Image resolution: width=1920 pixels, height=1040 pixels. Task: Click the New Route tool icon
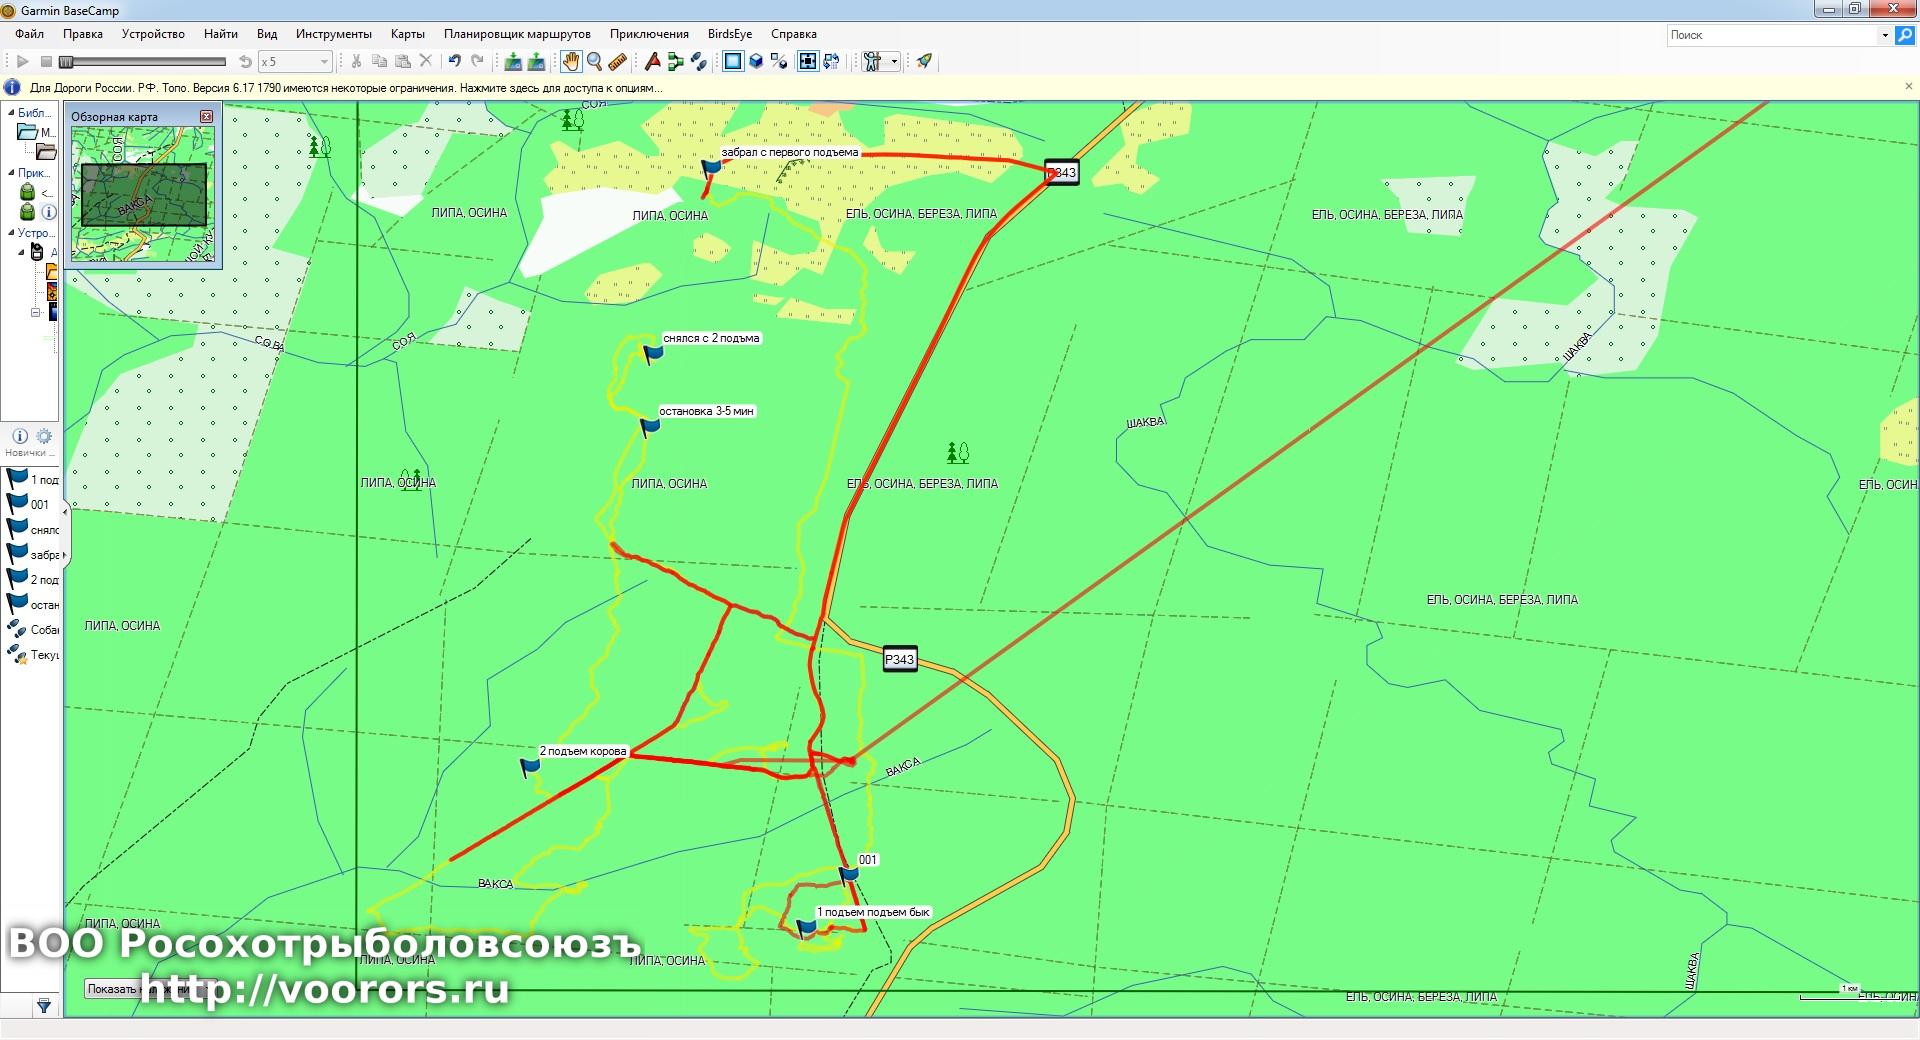676,62
